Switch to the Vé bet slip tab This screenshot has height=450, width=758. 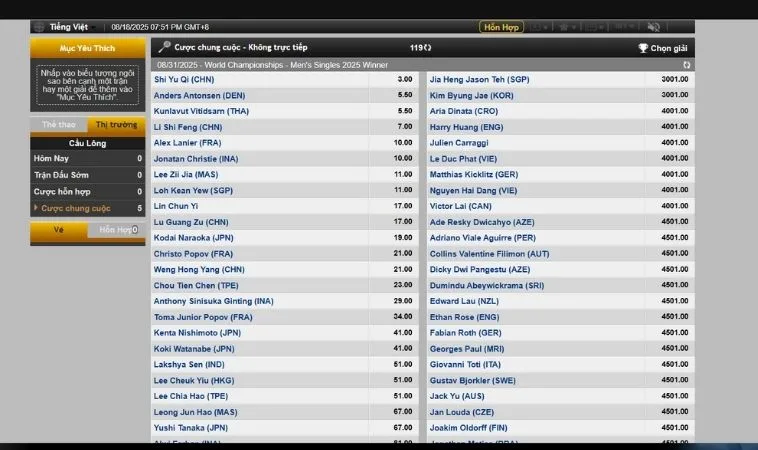pyautogui.click(x=58, y=230)
